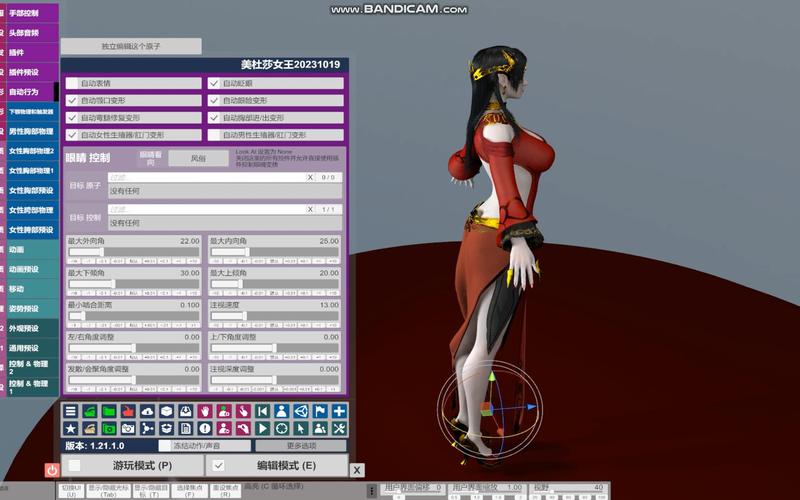Click the cloud download icon
Viewport: 800px width, 500px height.
pyautogui.click(x=147, y=411)
